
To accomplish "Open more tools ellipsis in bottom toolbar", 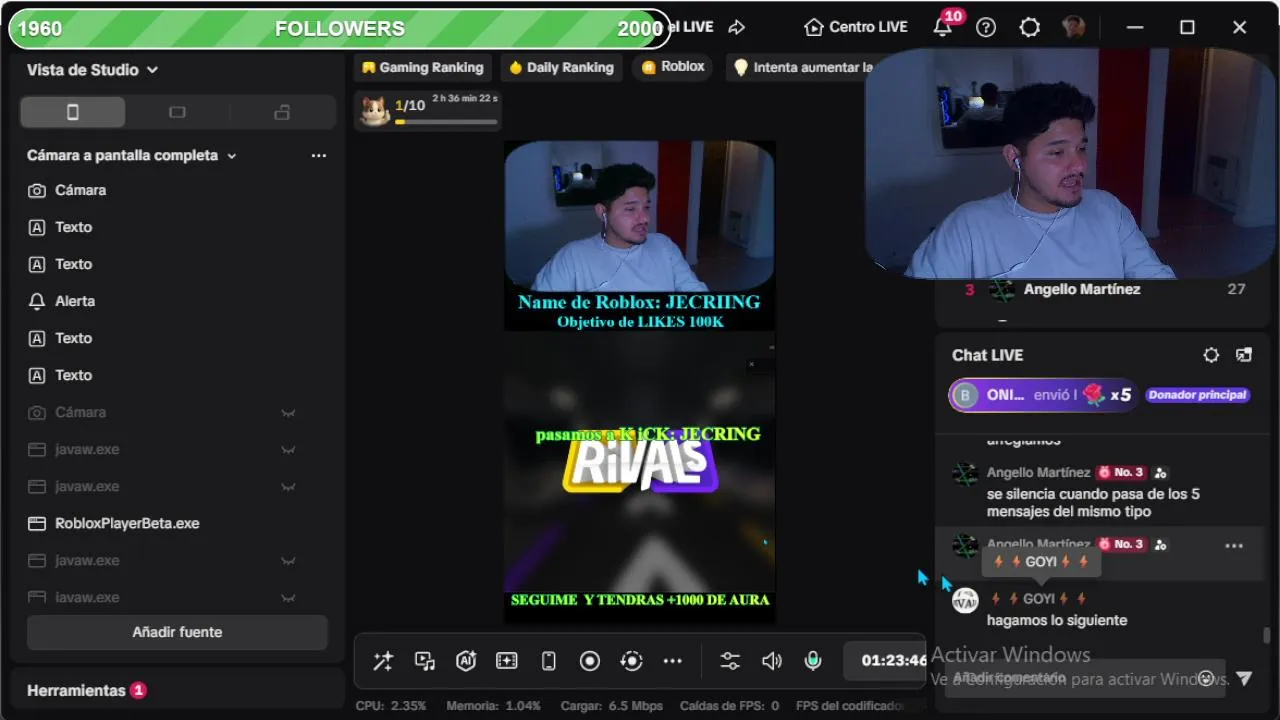I will point(672,661).
